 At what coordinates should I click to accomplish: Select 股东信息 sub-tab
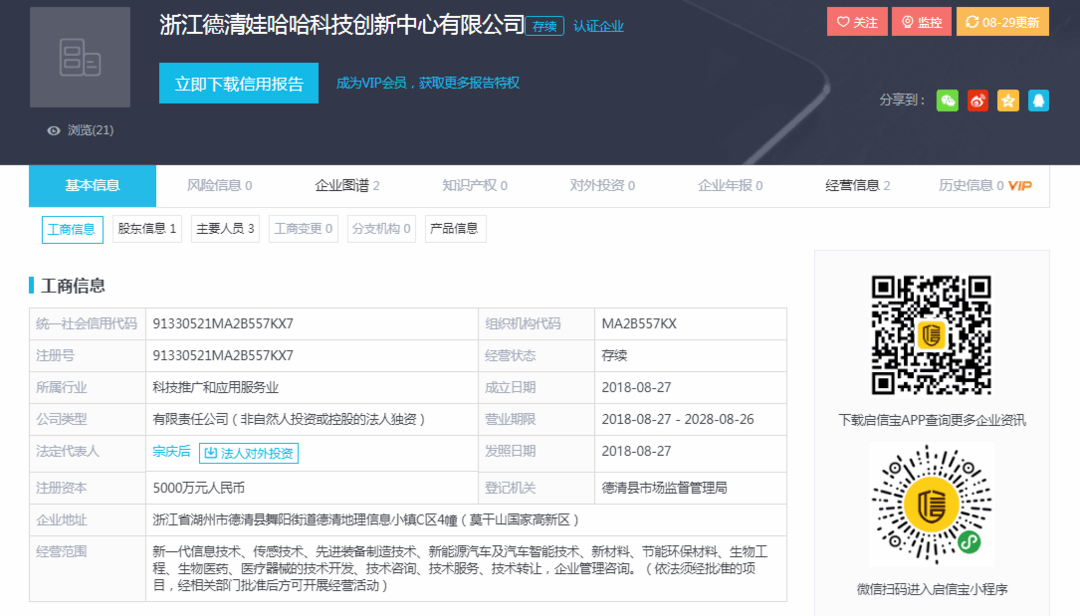147,229
